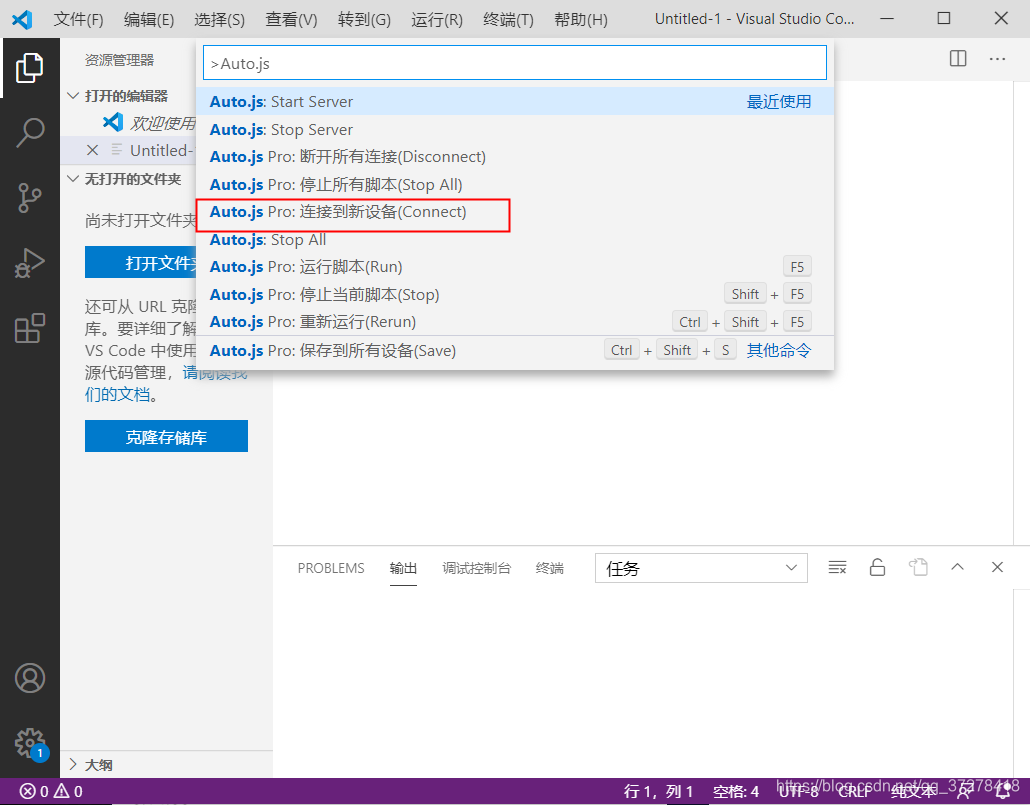
Task: Close the bottom panel
Action: point(997,566)
